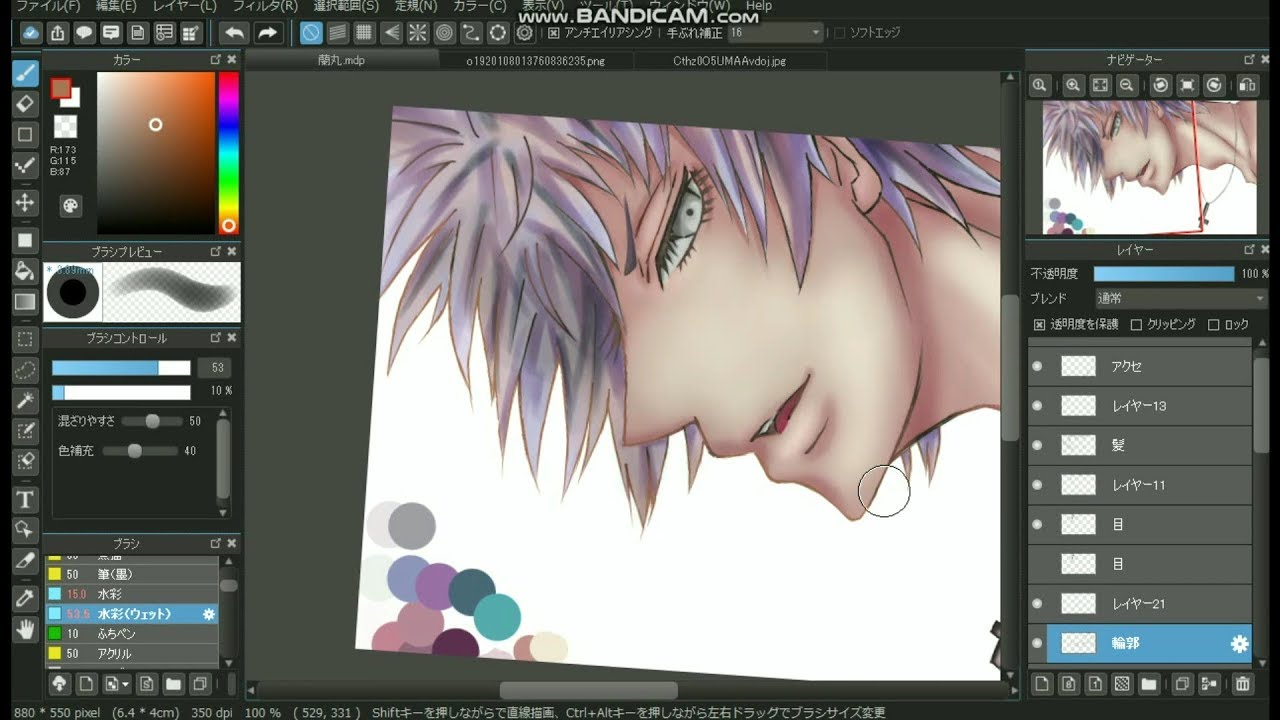Enable the concentric circle snap
Image resolution: width=1280 pixels, height=720 pixels.
[x=445, y=33]
